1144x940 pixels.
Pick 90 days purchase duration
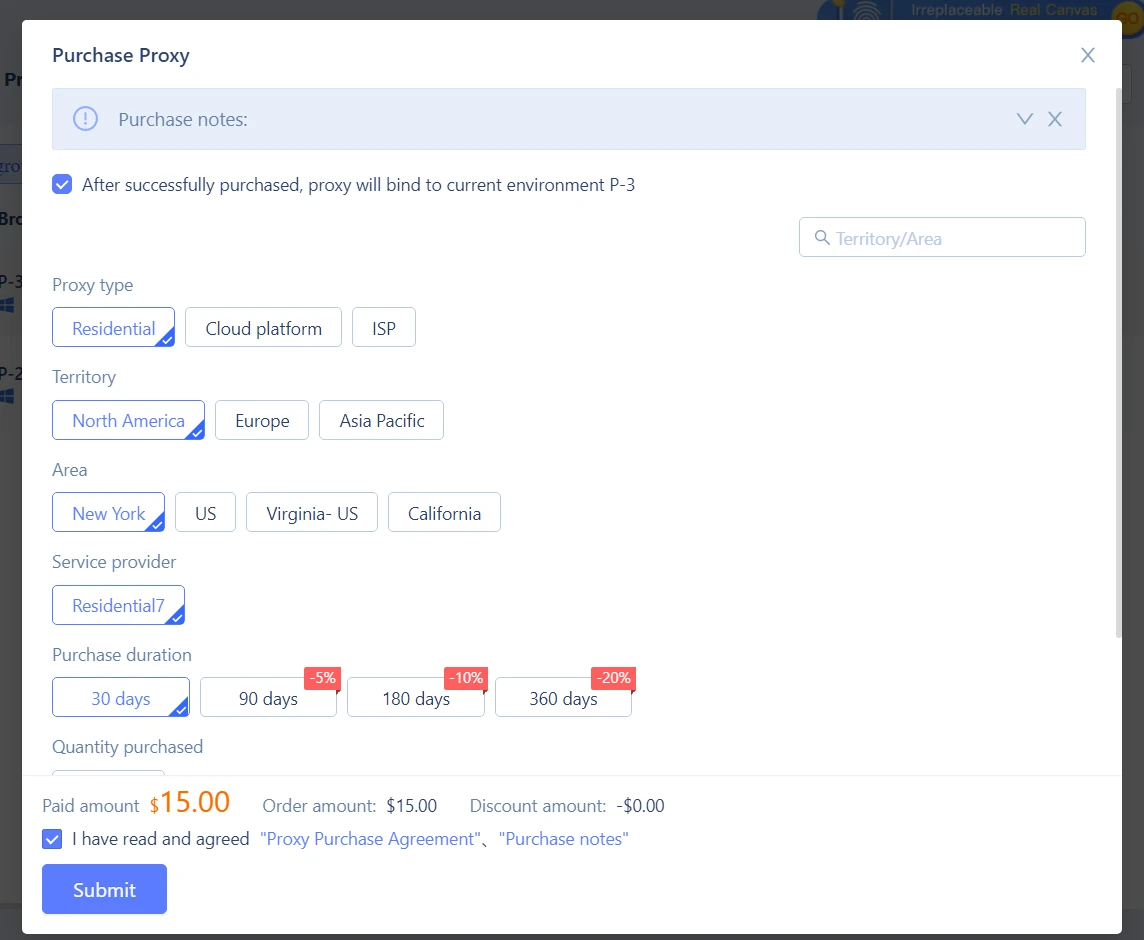tap(268, 698)
